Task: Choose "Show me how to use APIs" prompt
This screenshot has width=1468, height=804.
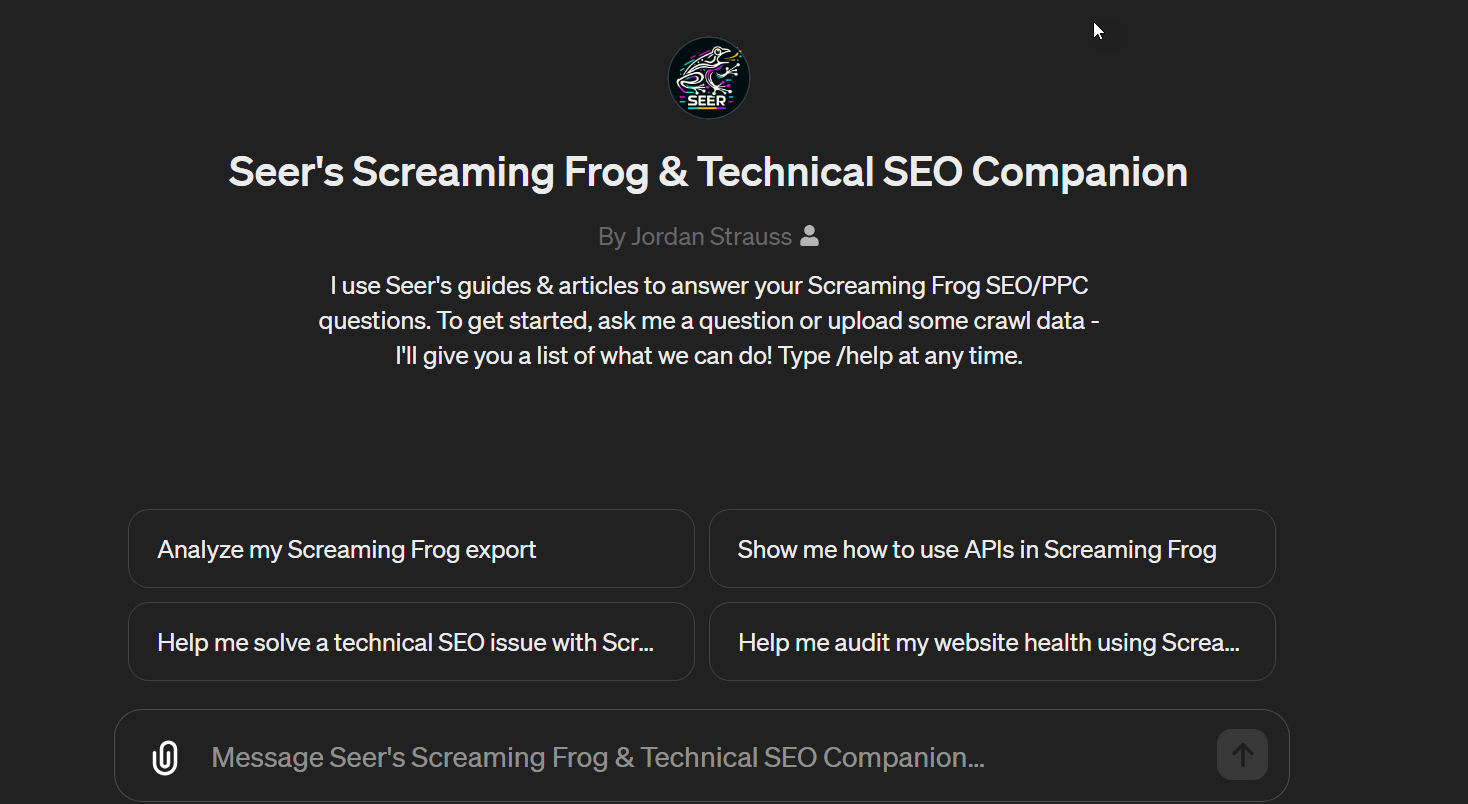Action: click(x=991, y=549)
